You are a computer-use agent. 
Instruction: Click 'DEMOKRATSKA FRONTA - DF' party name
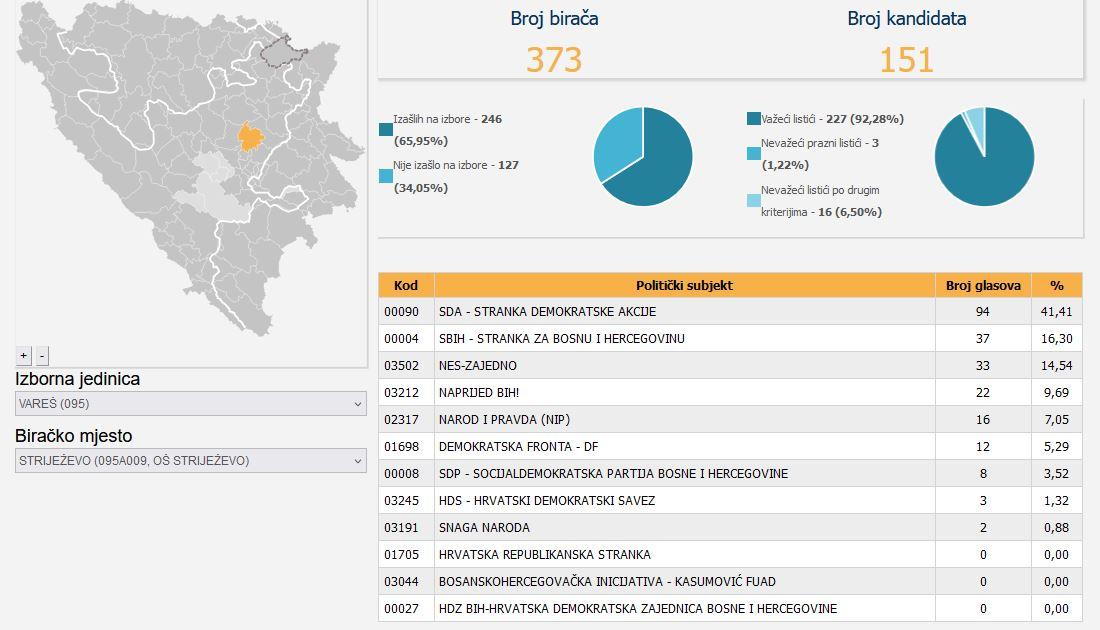pyautogui.click(x=518, y=447)
